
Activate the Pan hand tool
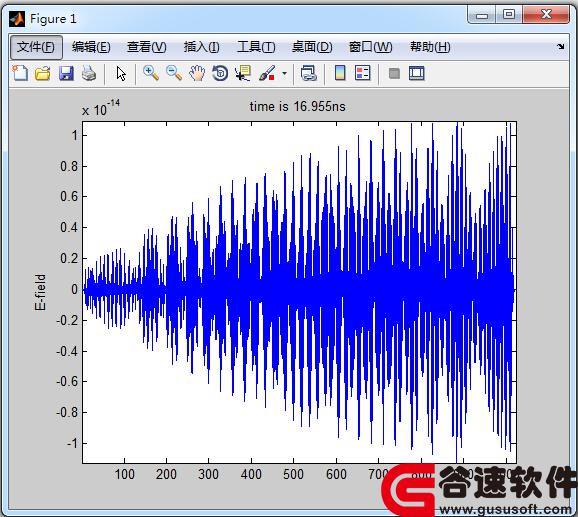coord(197,73)
